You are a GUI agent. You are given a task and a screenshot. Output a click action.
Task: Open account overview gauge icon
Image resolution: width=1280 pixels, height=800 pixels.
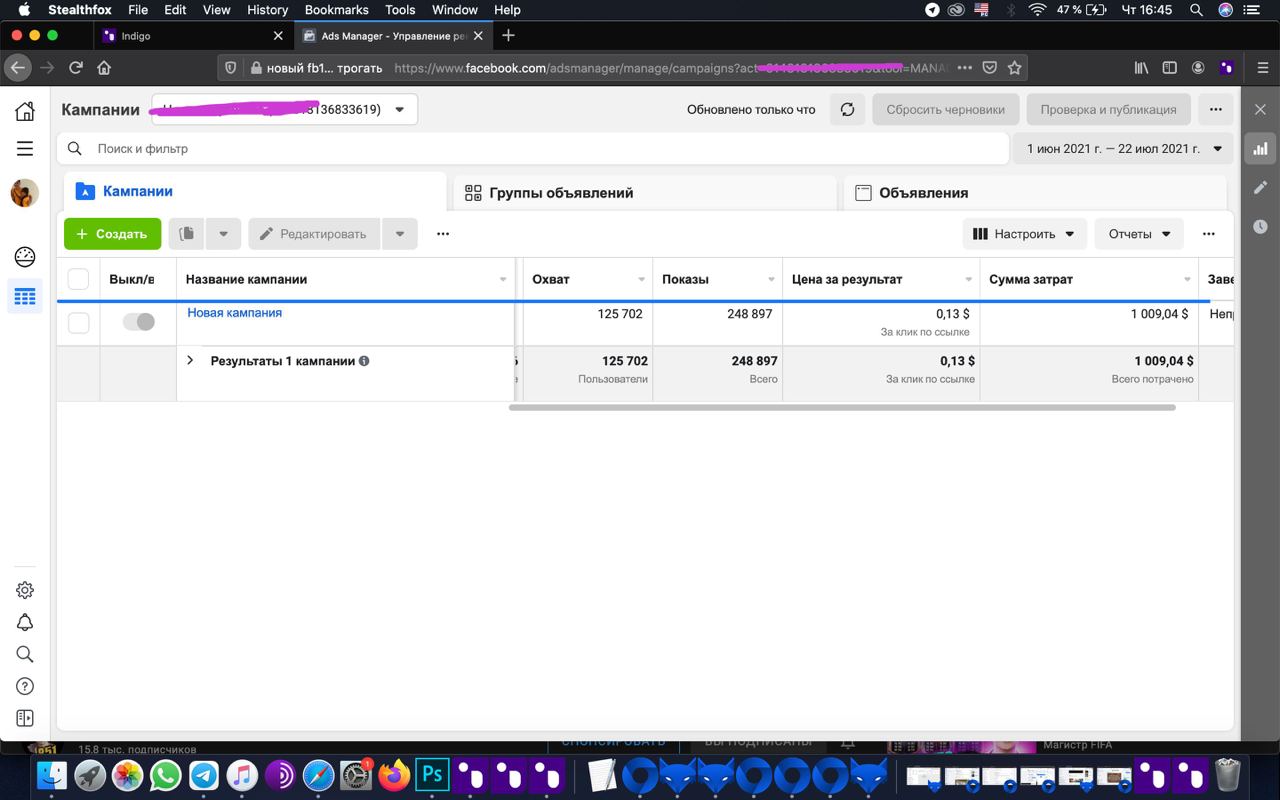point(25,257)
